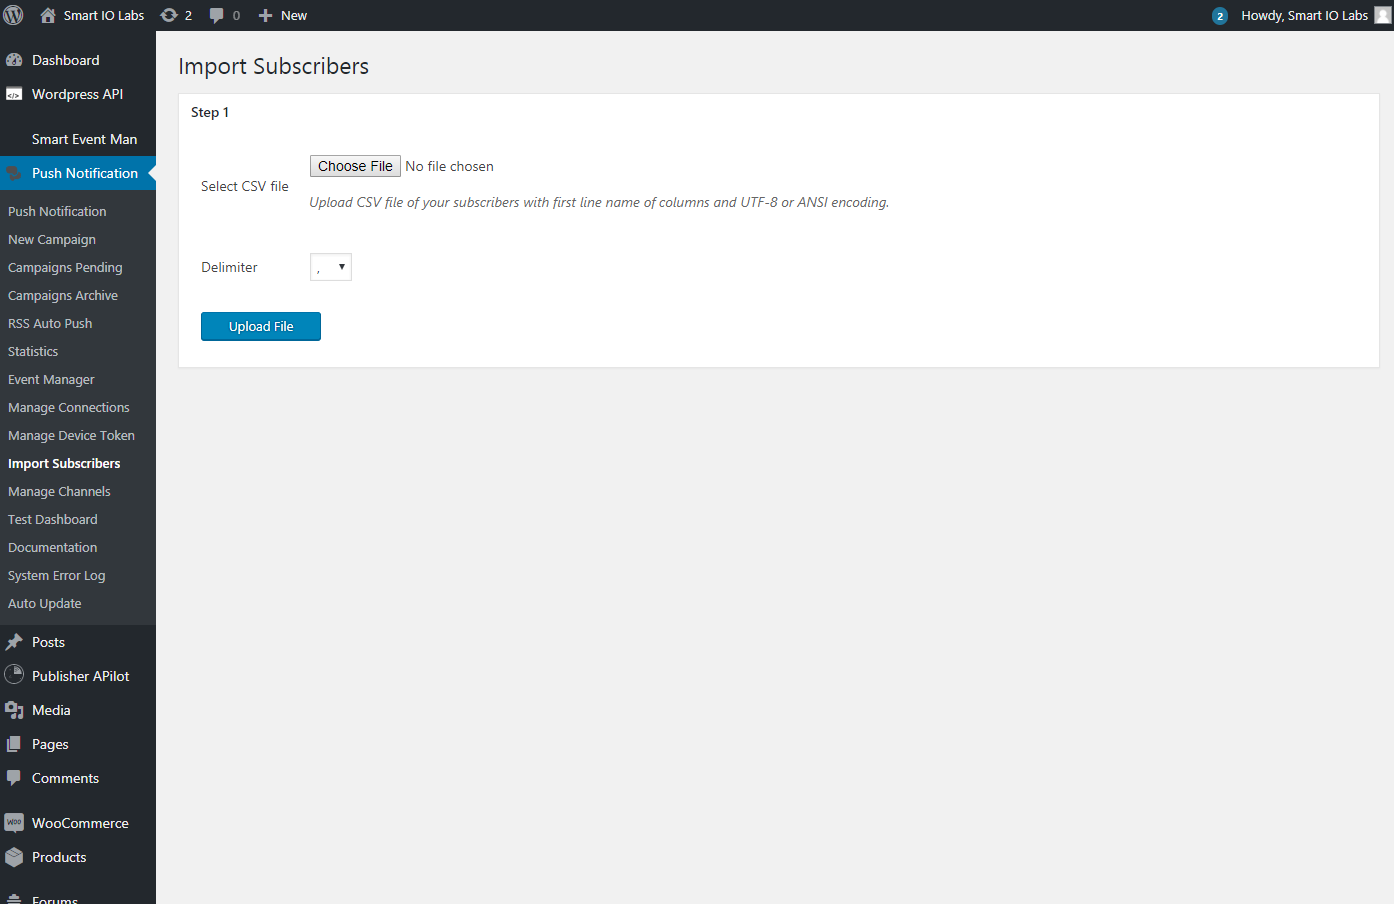
Task: Go to New Campaign submenu link
Action: coord(52,240)
